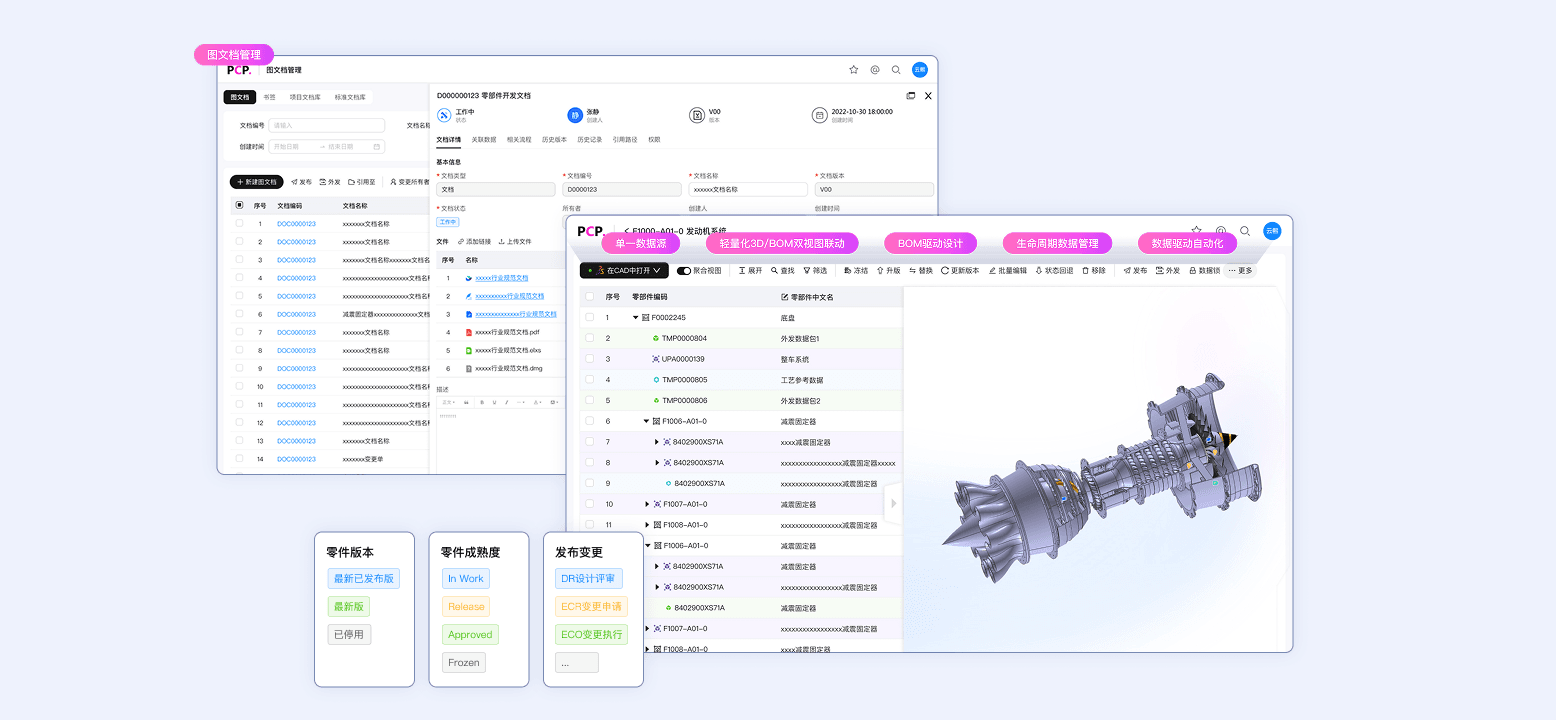Open the 筛选 filter tool
This screenshot has width=1556, height=720.
pyautogui.click(x=813, y=270)
